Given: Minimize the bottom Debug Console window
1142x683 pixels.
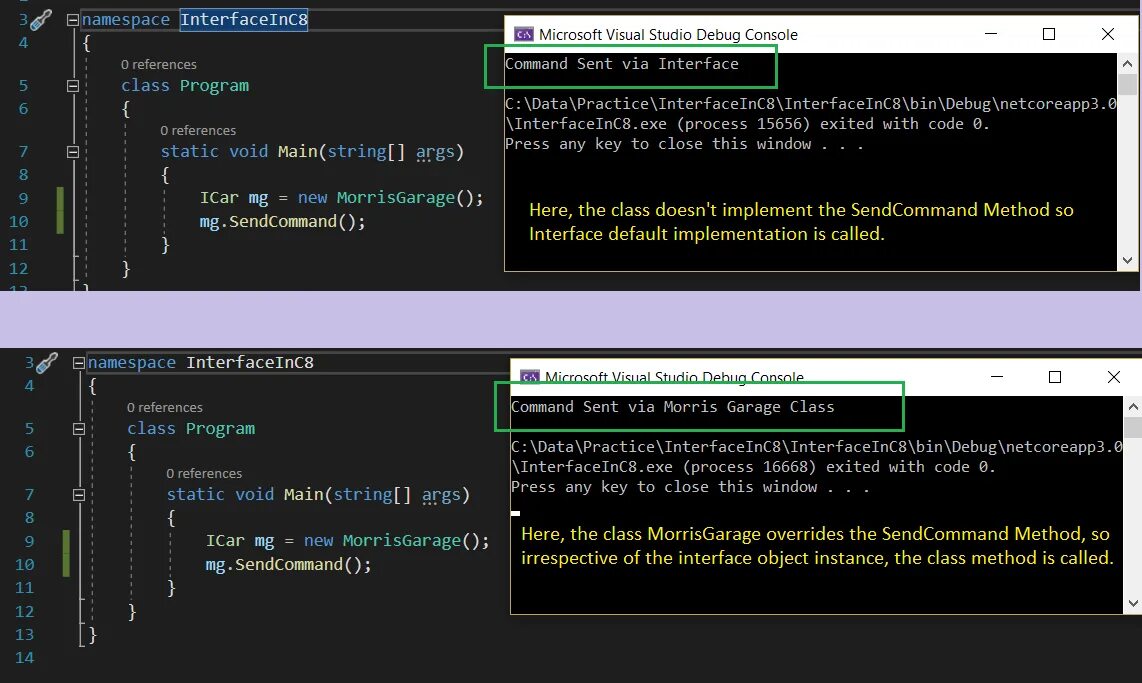Looking at the screenshot, I should 997,376.
